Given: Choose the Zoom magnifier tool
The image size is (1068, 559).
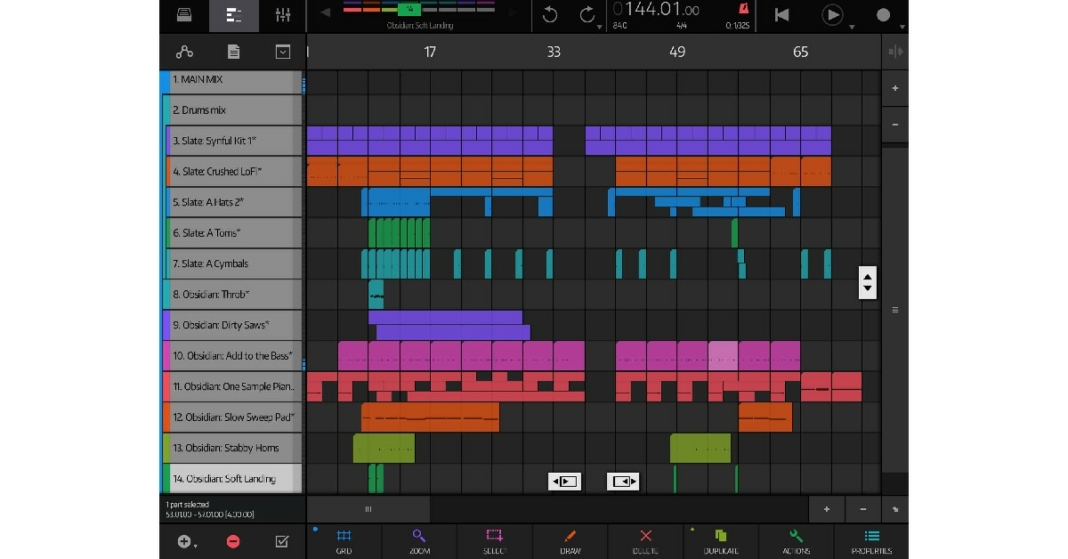Looking at the screenshot, I should [419, 540].
